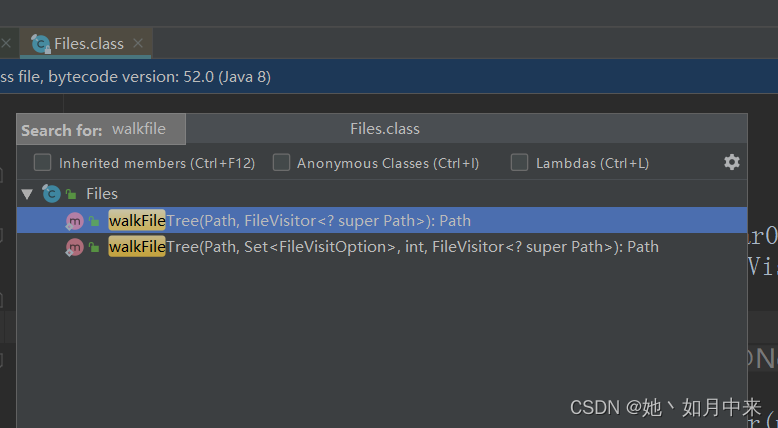The image size is (778, 428).
Task: Click green lock icon of first walkFileTree
Action: click(x=94, y=221)
